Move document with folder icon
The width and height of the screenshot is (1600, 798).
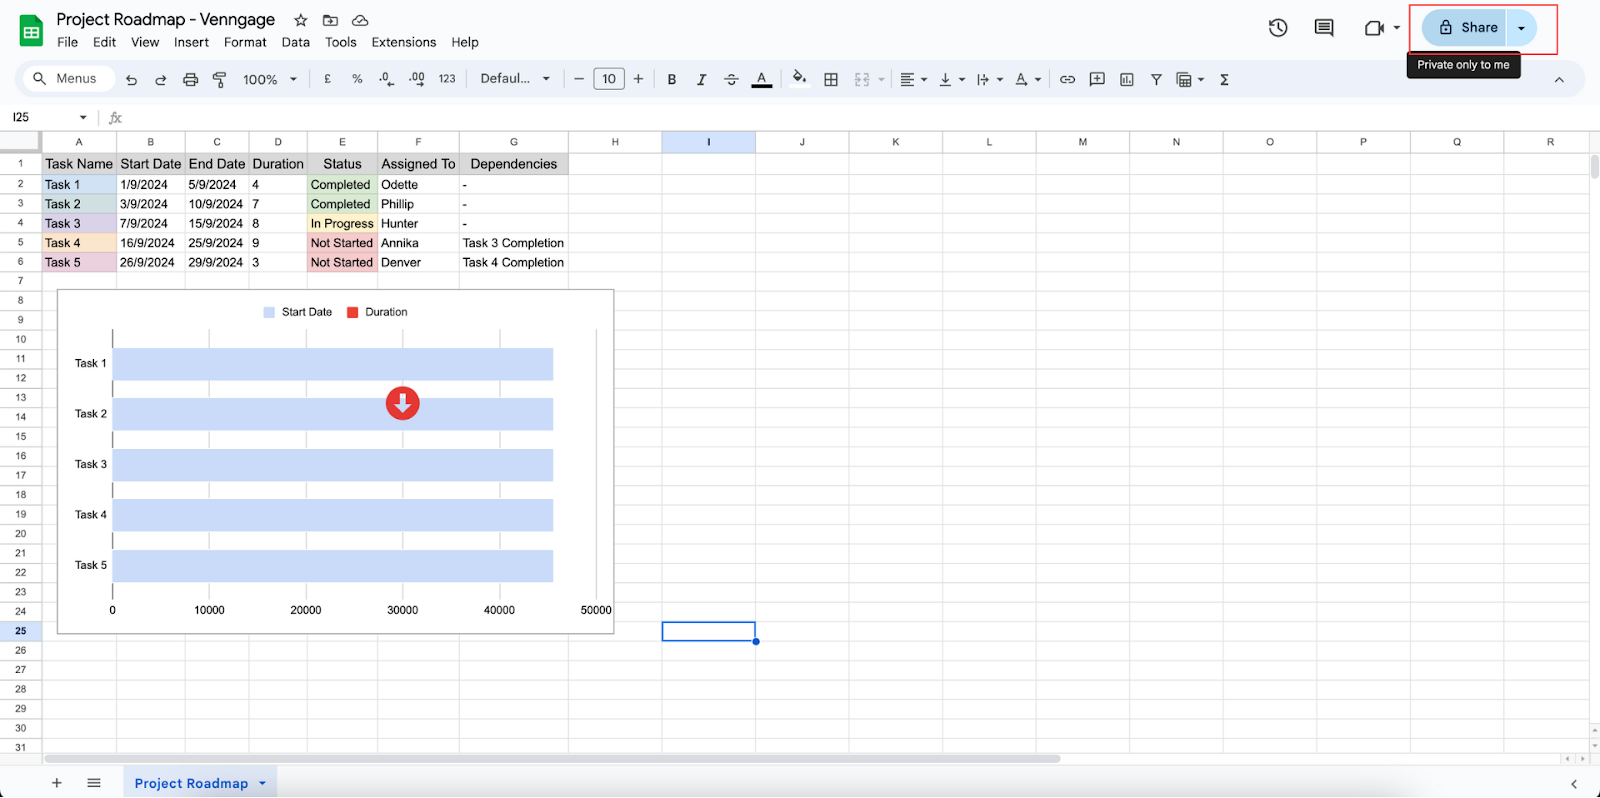click(x=330, y=20)
